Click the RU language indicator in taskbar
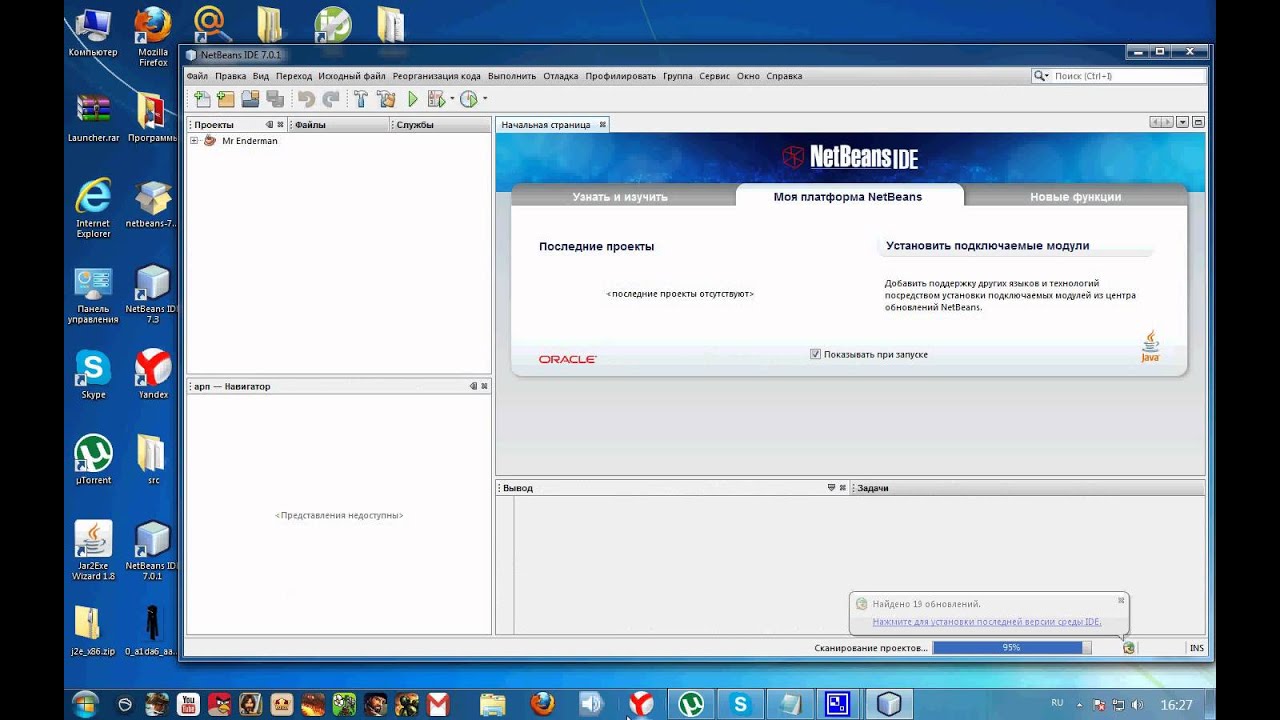Image resolution: width=1280 pixels, height=720 pixels. click(1057, 703)
